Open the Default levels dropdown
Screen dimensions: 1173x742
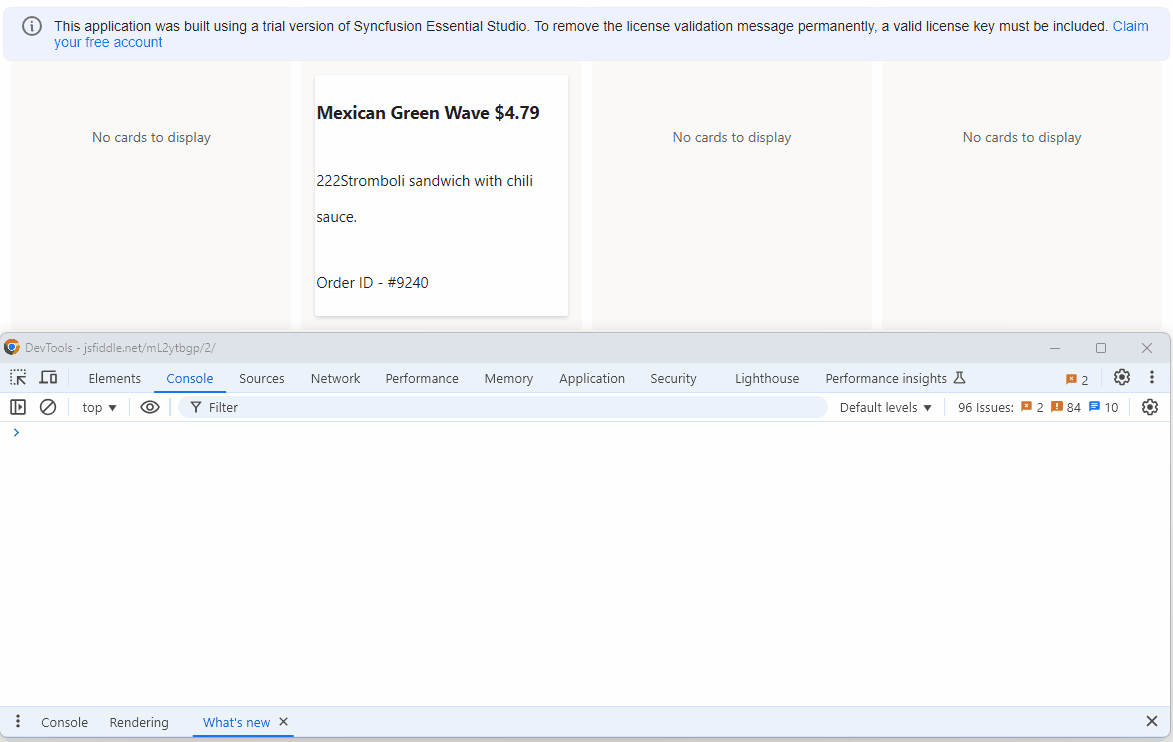885,407
